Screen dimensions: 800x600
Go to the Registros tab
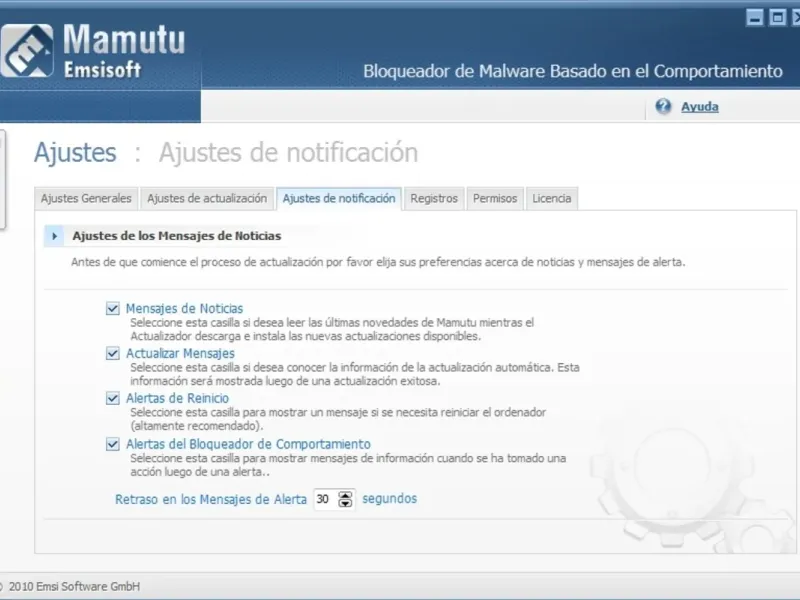point(434,198)
